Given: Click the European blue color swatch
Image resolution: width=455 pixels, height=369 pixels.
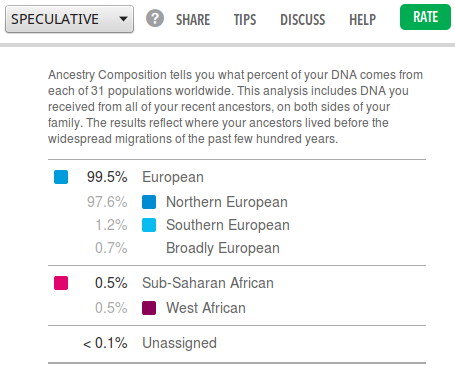Looking at the screenshot, I should tap(61, 177).
